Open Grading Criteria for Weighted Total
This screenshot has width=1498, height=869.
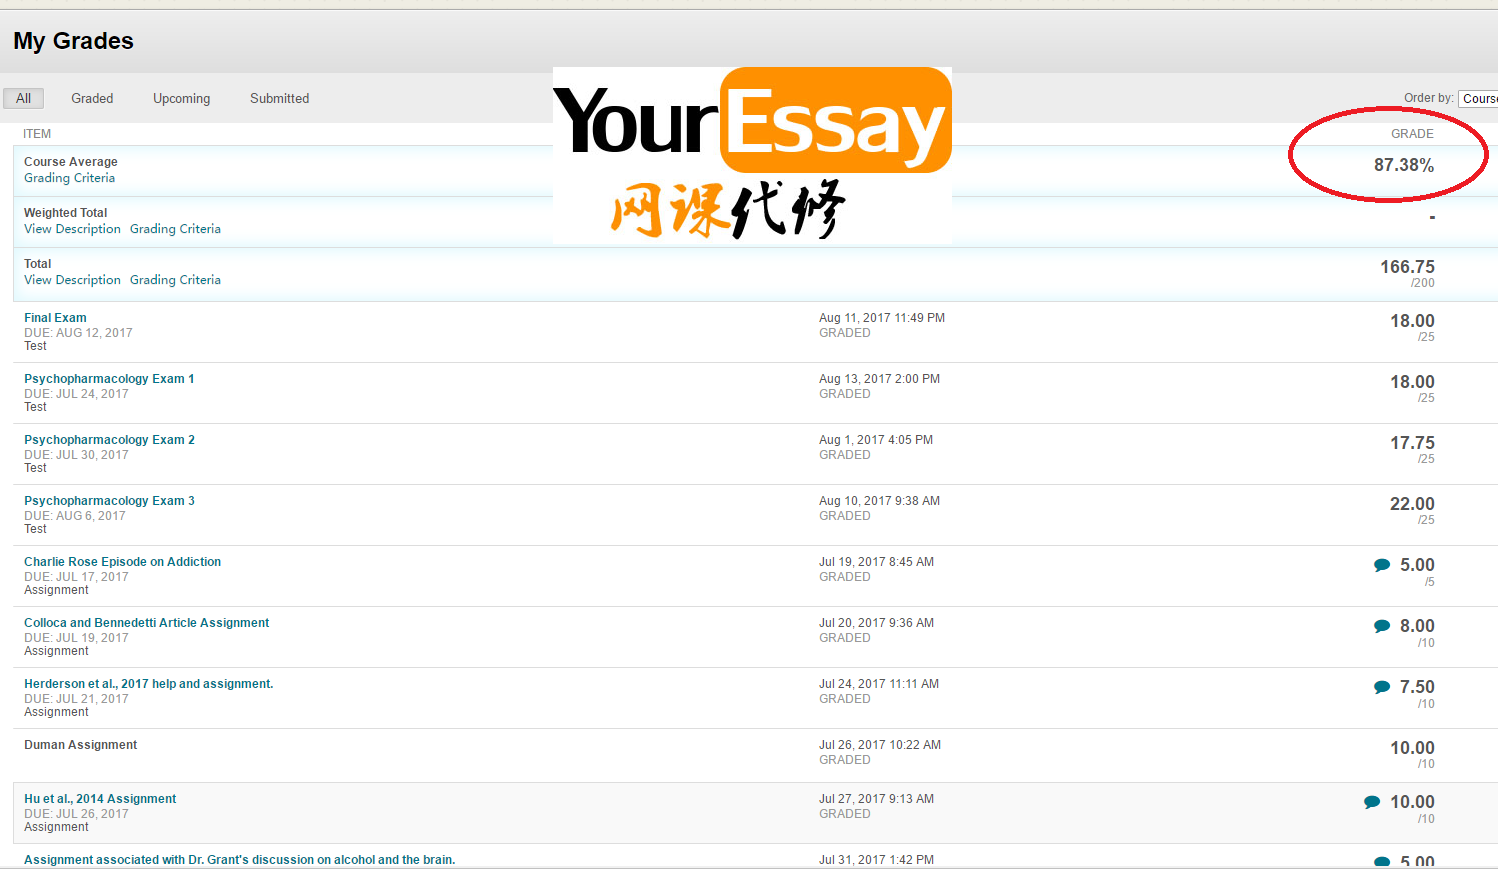click(x=175, y=229)
